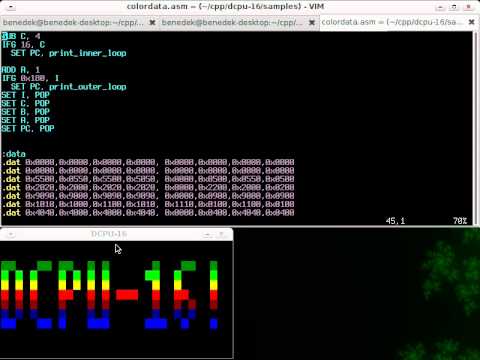480x360 pixels.
Task: Close the colordata.asm tab
Action: pyautogui.click(x=471, y=22)
